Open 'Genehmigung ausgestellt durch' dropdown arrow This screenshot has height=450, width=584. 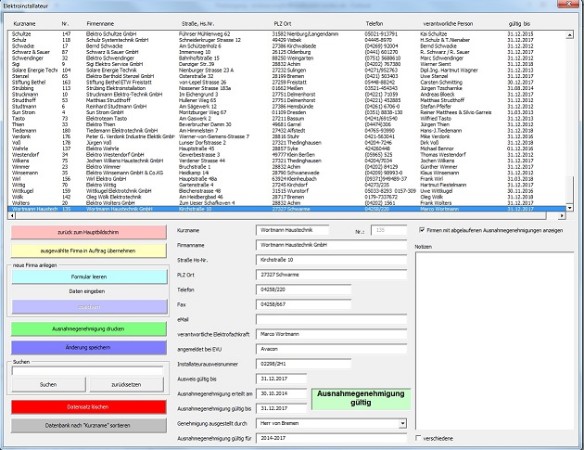pyautogui.click(x=403, y=424)
